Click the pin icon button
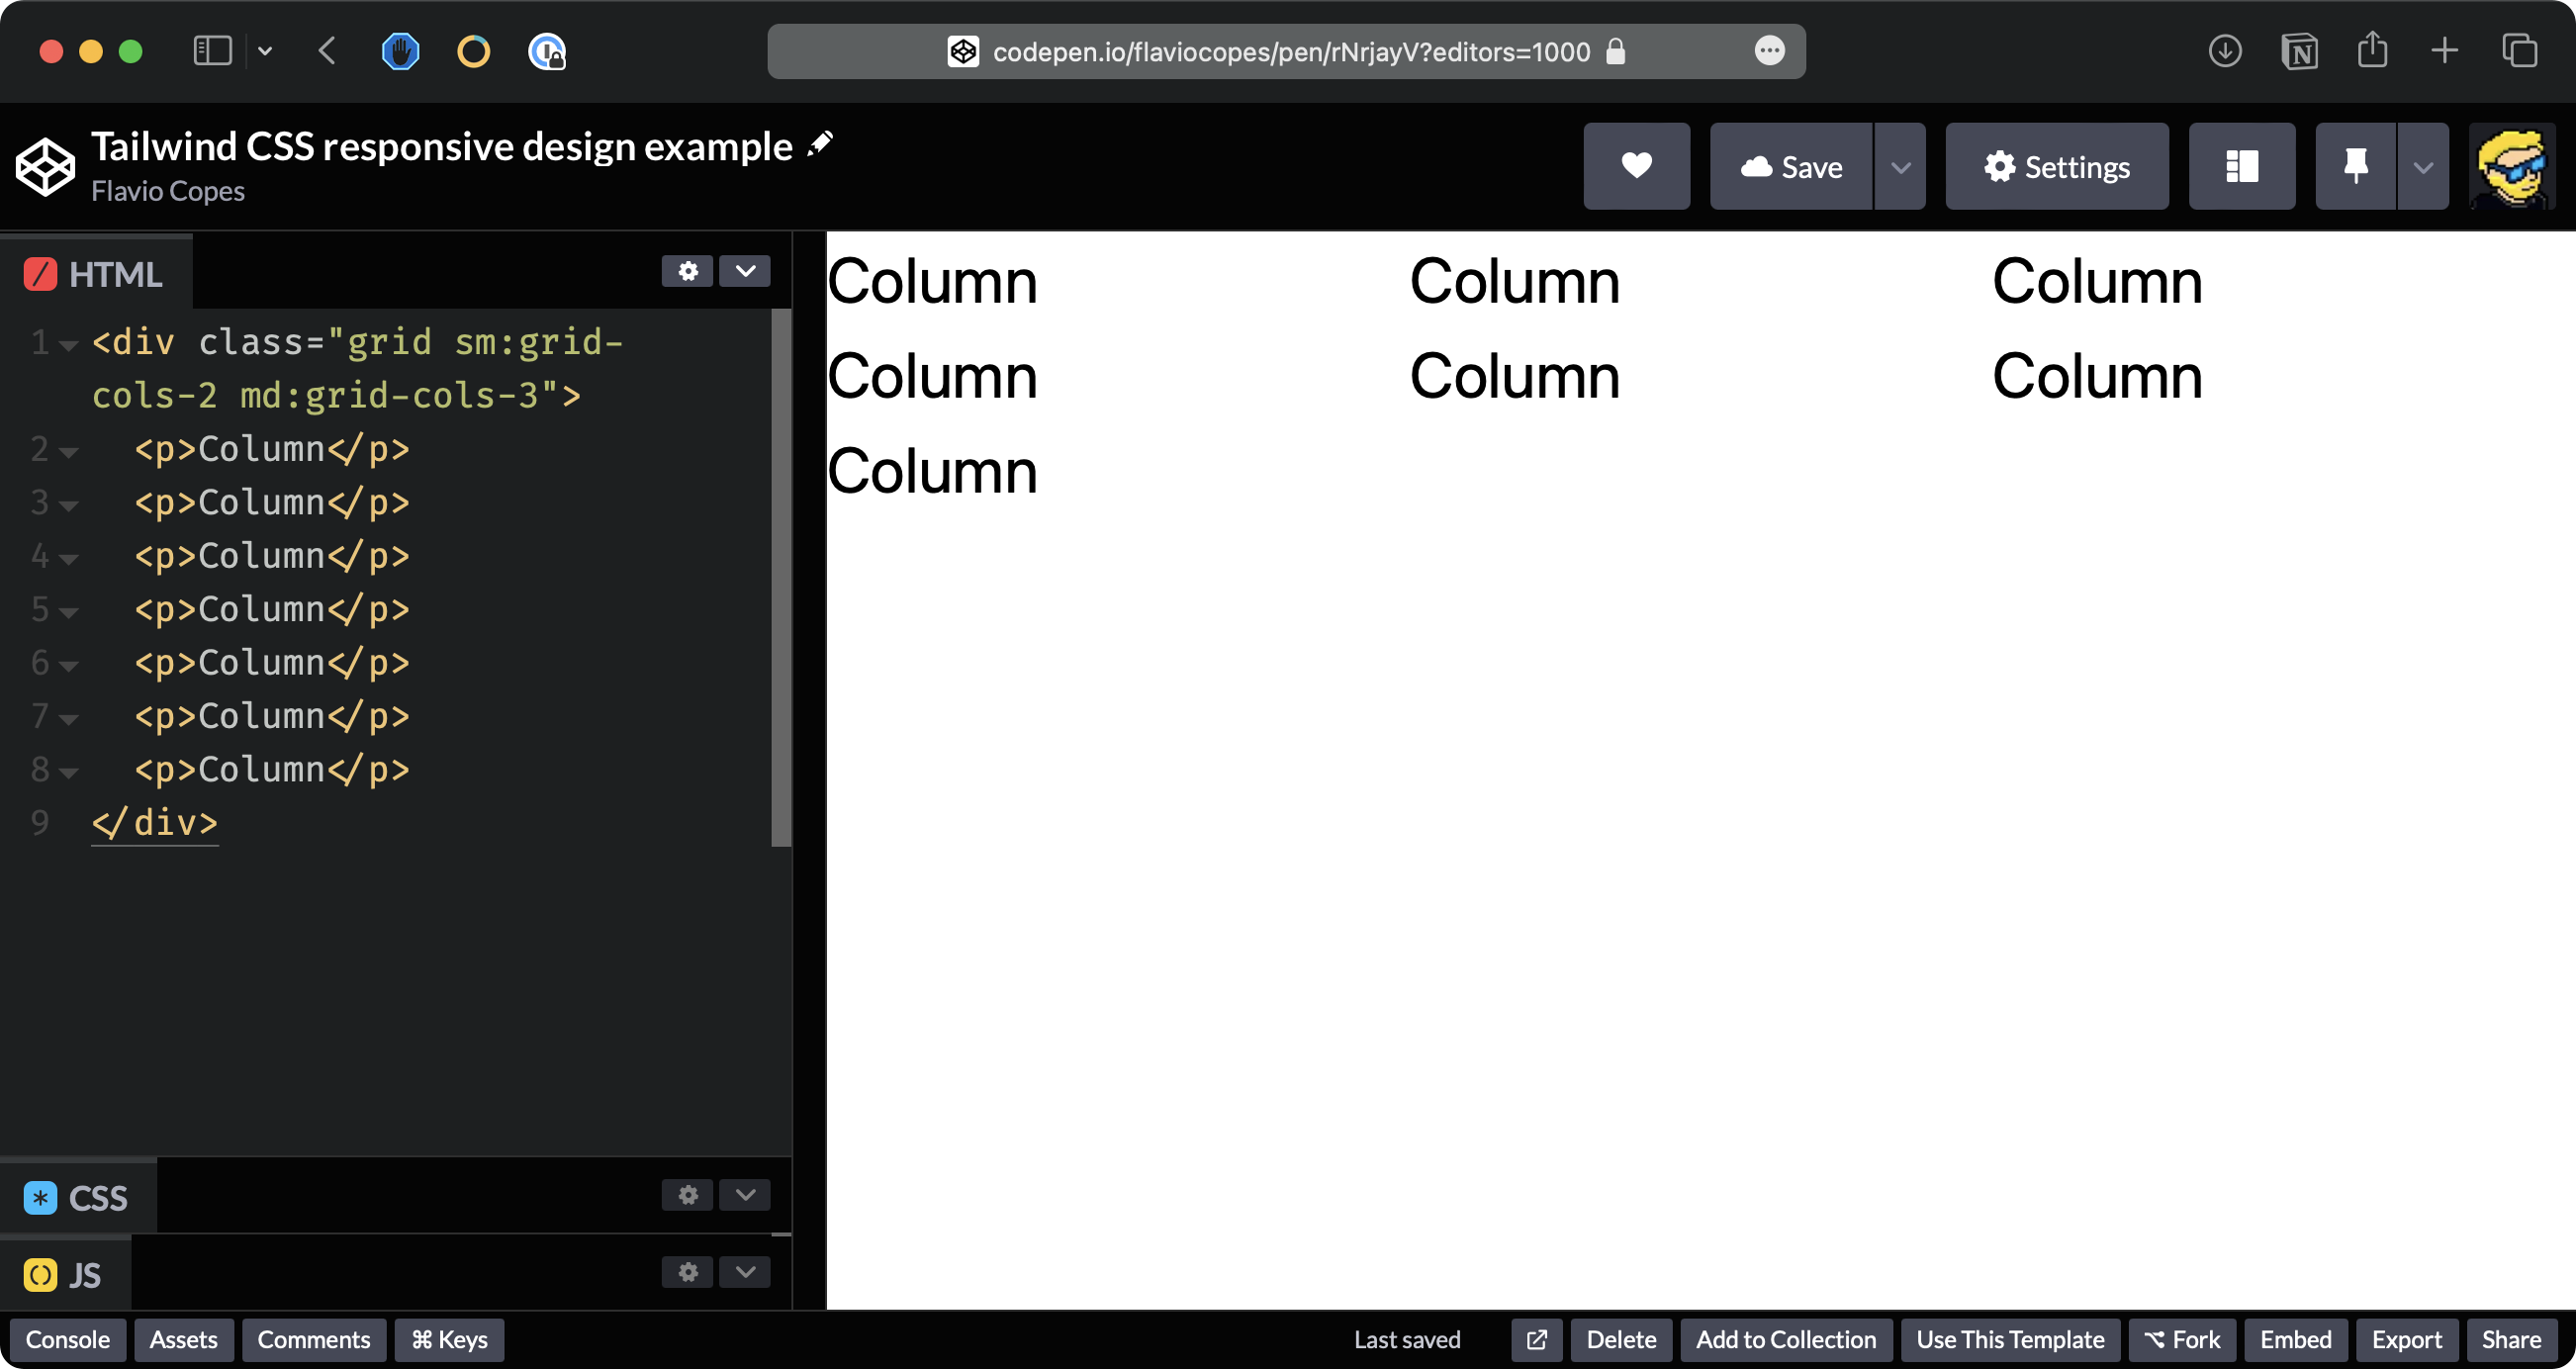 pyautogui.click(x=2355, y=166)
